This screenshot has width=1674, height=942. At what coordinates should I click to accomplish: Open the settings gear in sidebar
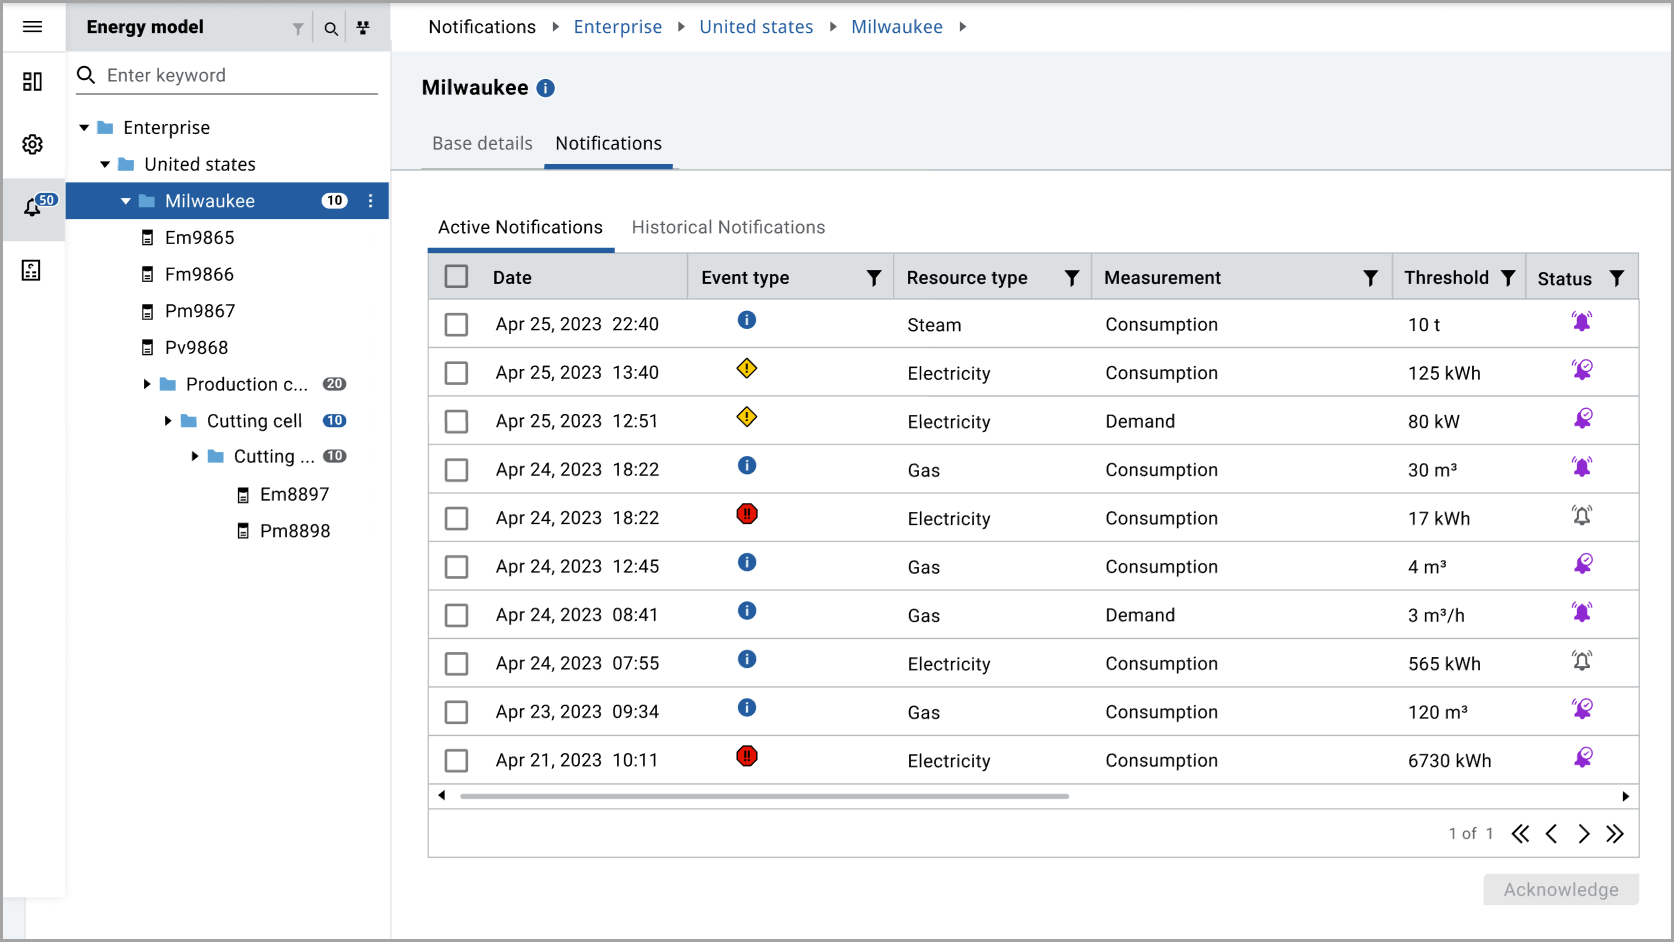32,145
